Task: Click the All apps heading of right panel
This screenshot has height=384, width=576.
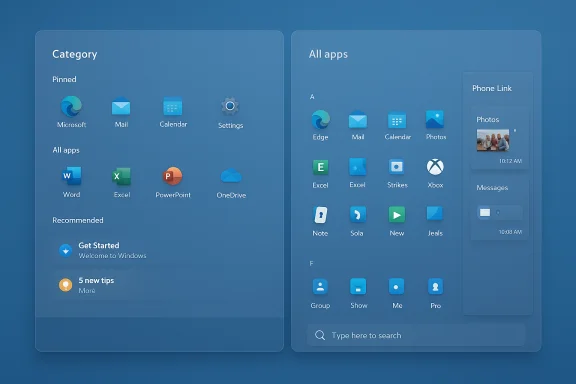Action: tap(328, 54)
